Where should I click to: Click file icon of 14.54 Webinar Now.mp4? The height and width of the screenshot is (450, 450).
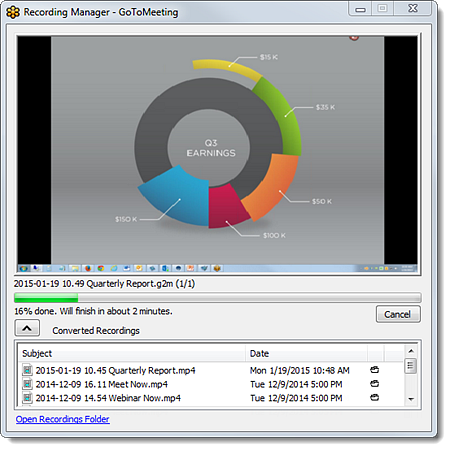[x=27, y=398]
